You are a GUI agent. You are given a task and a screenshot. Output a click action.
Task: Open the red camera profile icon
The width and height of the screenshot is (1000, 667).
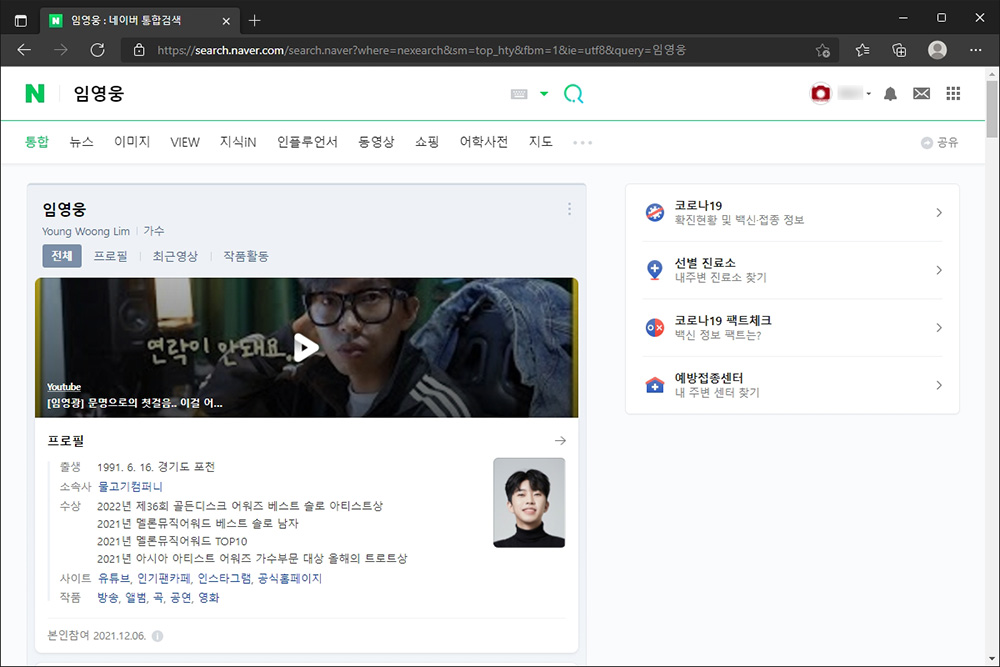(x=821, y=94)
